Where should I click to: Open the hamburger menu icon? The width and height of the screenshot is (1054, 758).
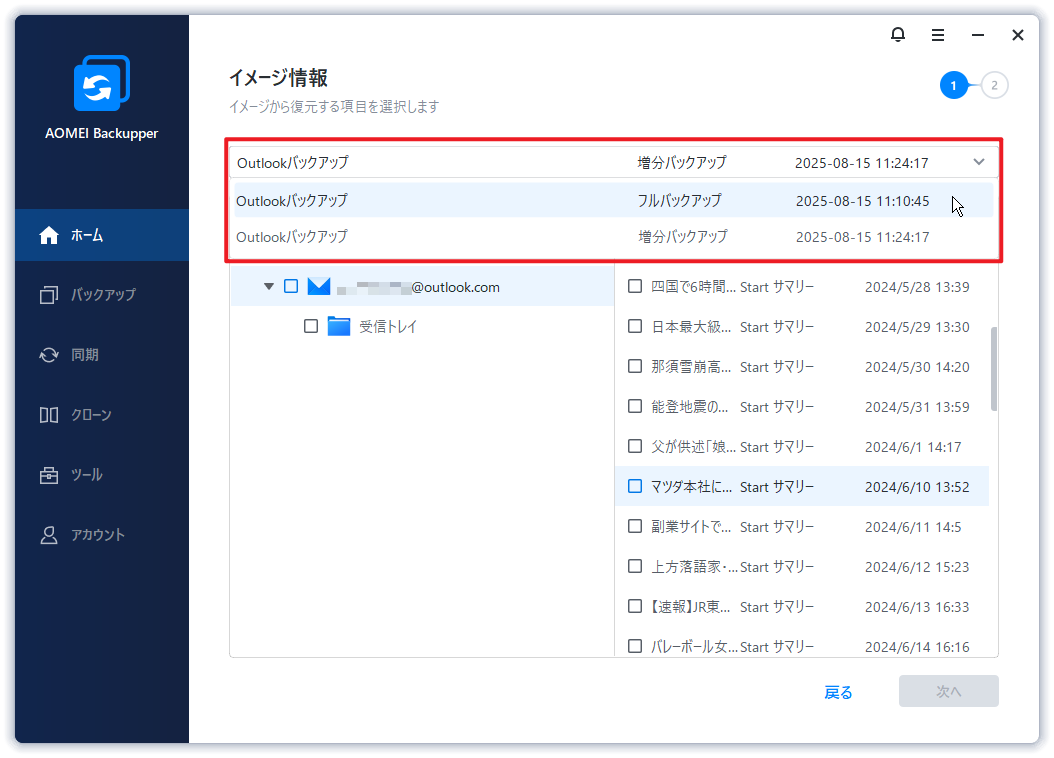938,35
